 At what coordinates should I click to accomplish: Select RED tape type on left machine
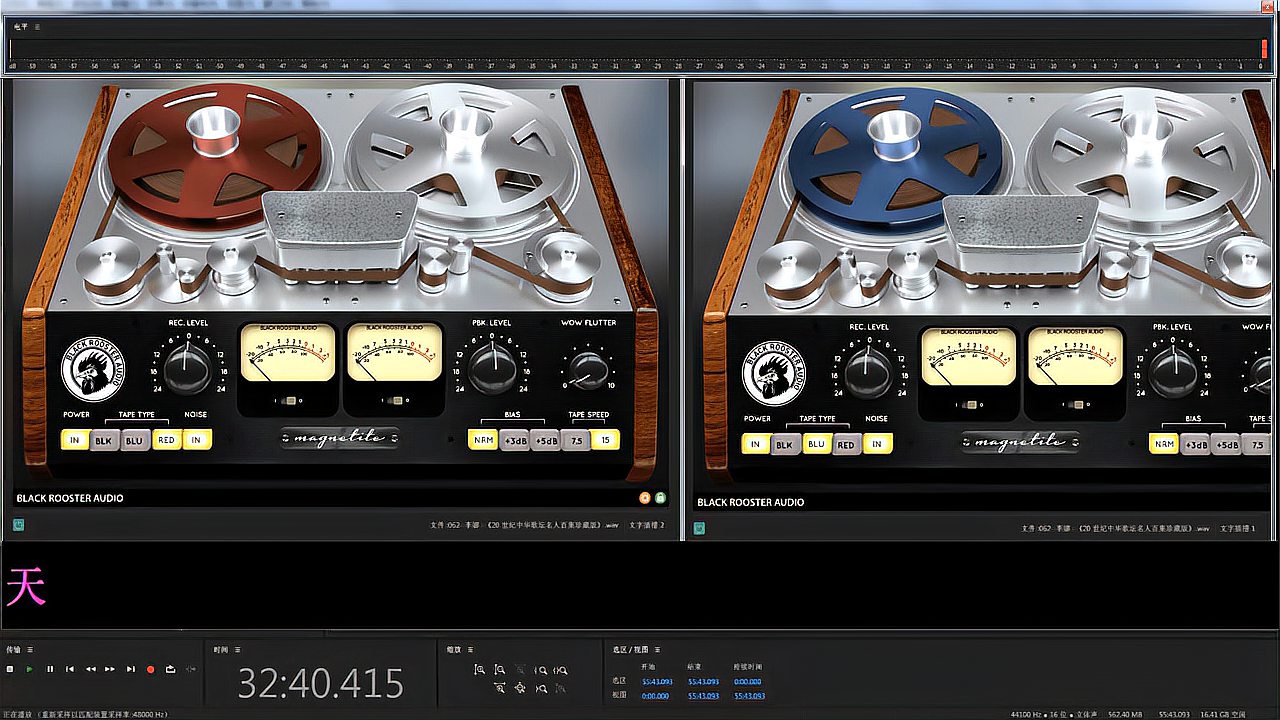[166, 440]
